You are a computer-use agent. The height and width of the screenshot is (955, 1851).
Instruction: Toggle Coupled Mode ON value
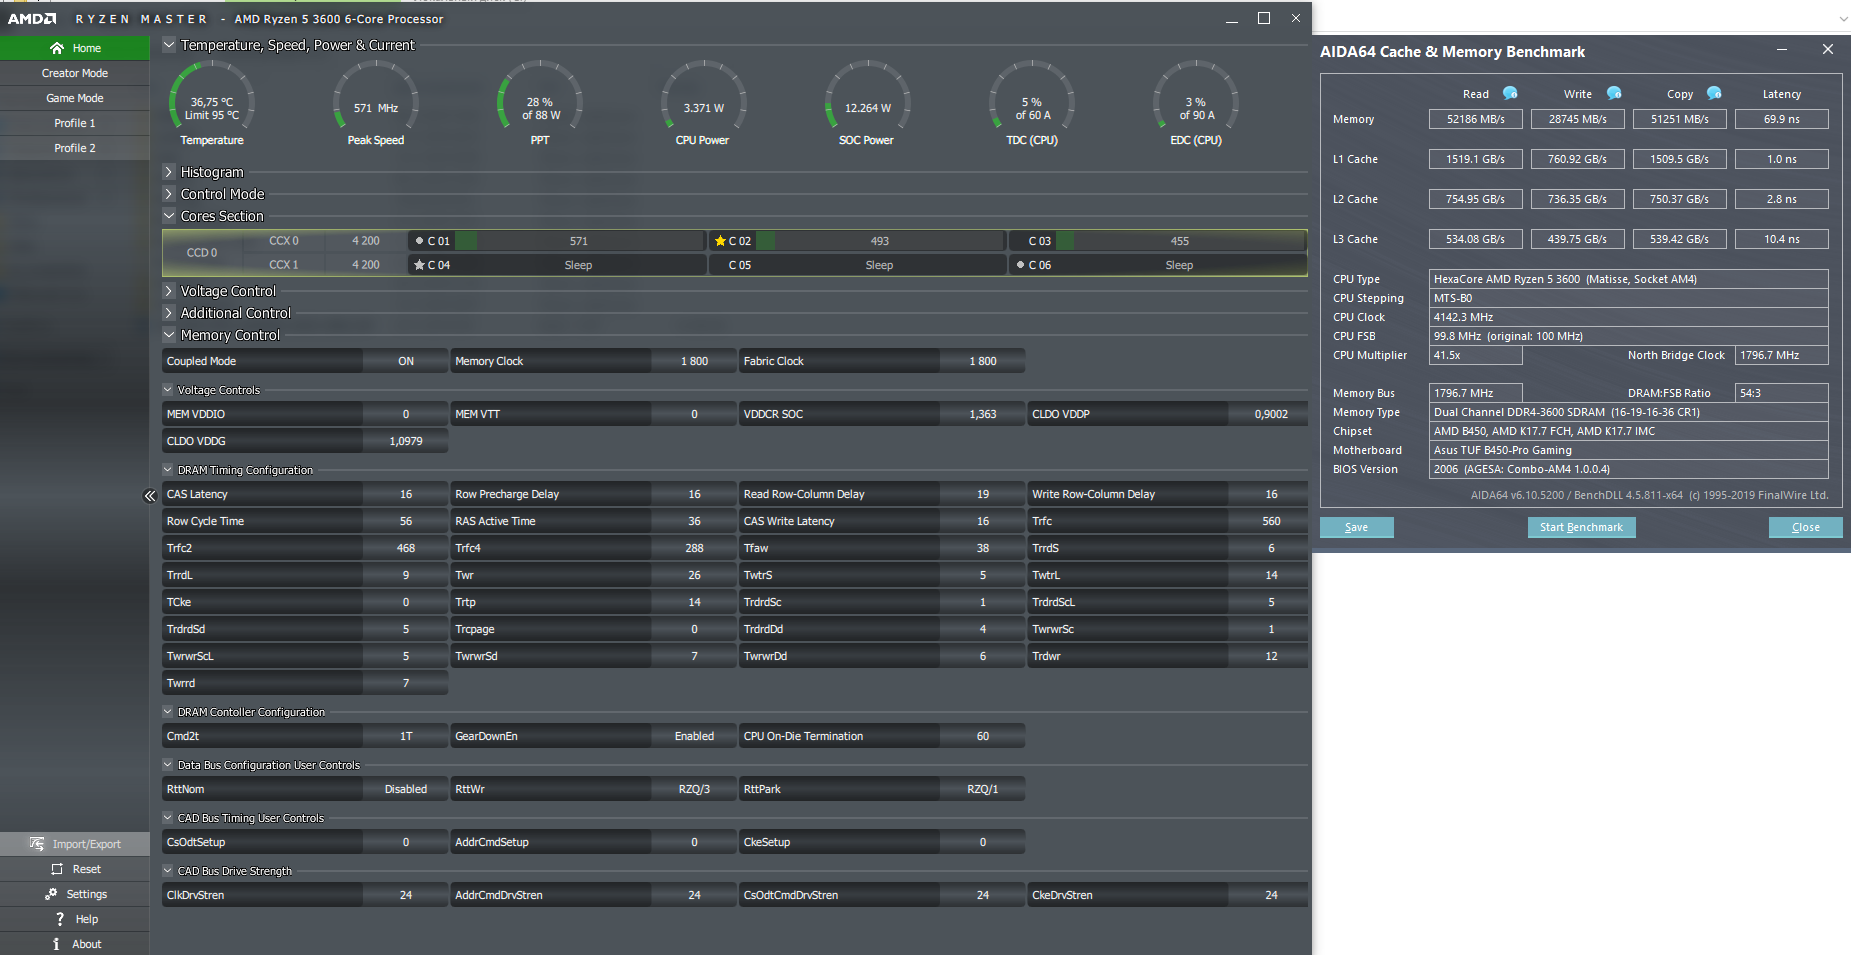coord(406,361)
